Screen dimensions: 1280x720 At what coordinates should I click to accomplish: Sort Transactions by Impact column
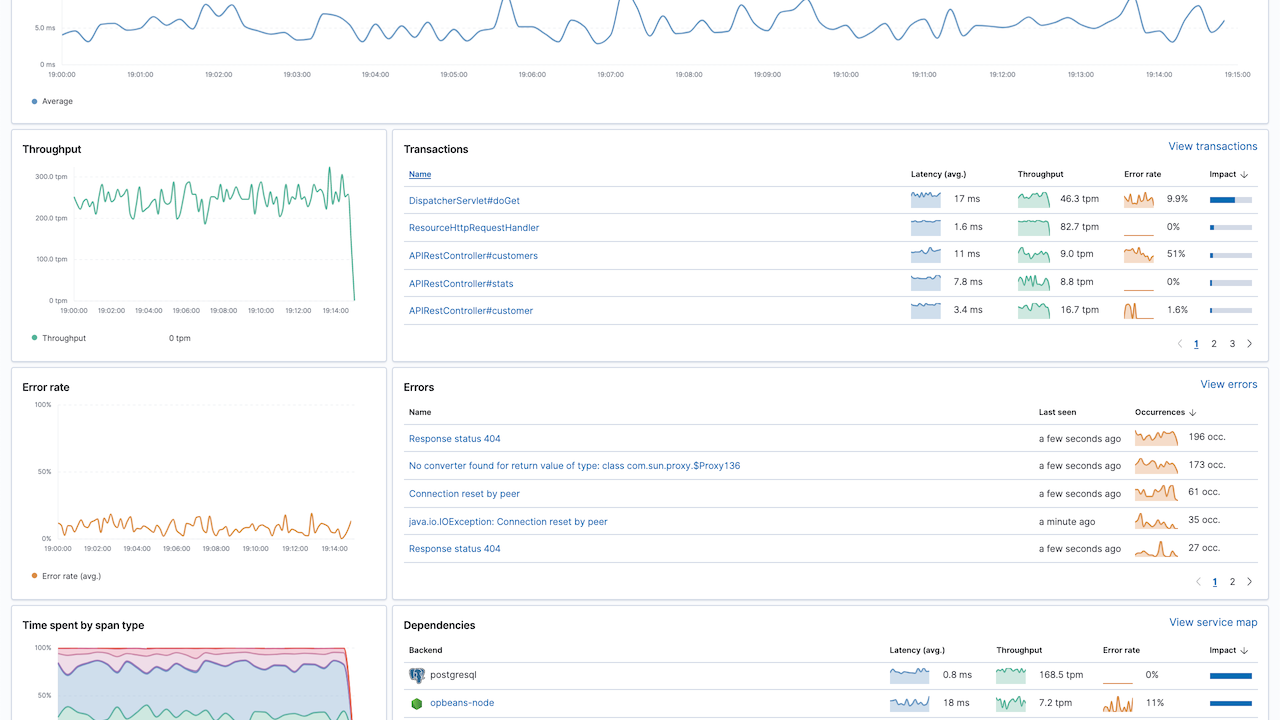1229,174
